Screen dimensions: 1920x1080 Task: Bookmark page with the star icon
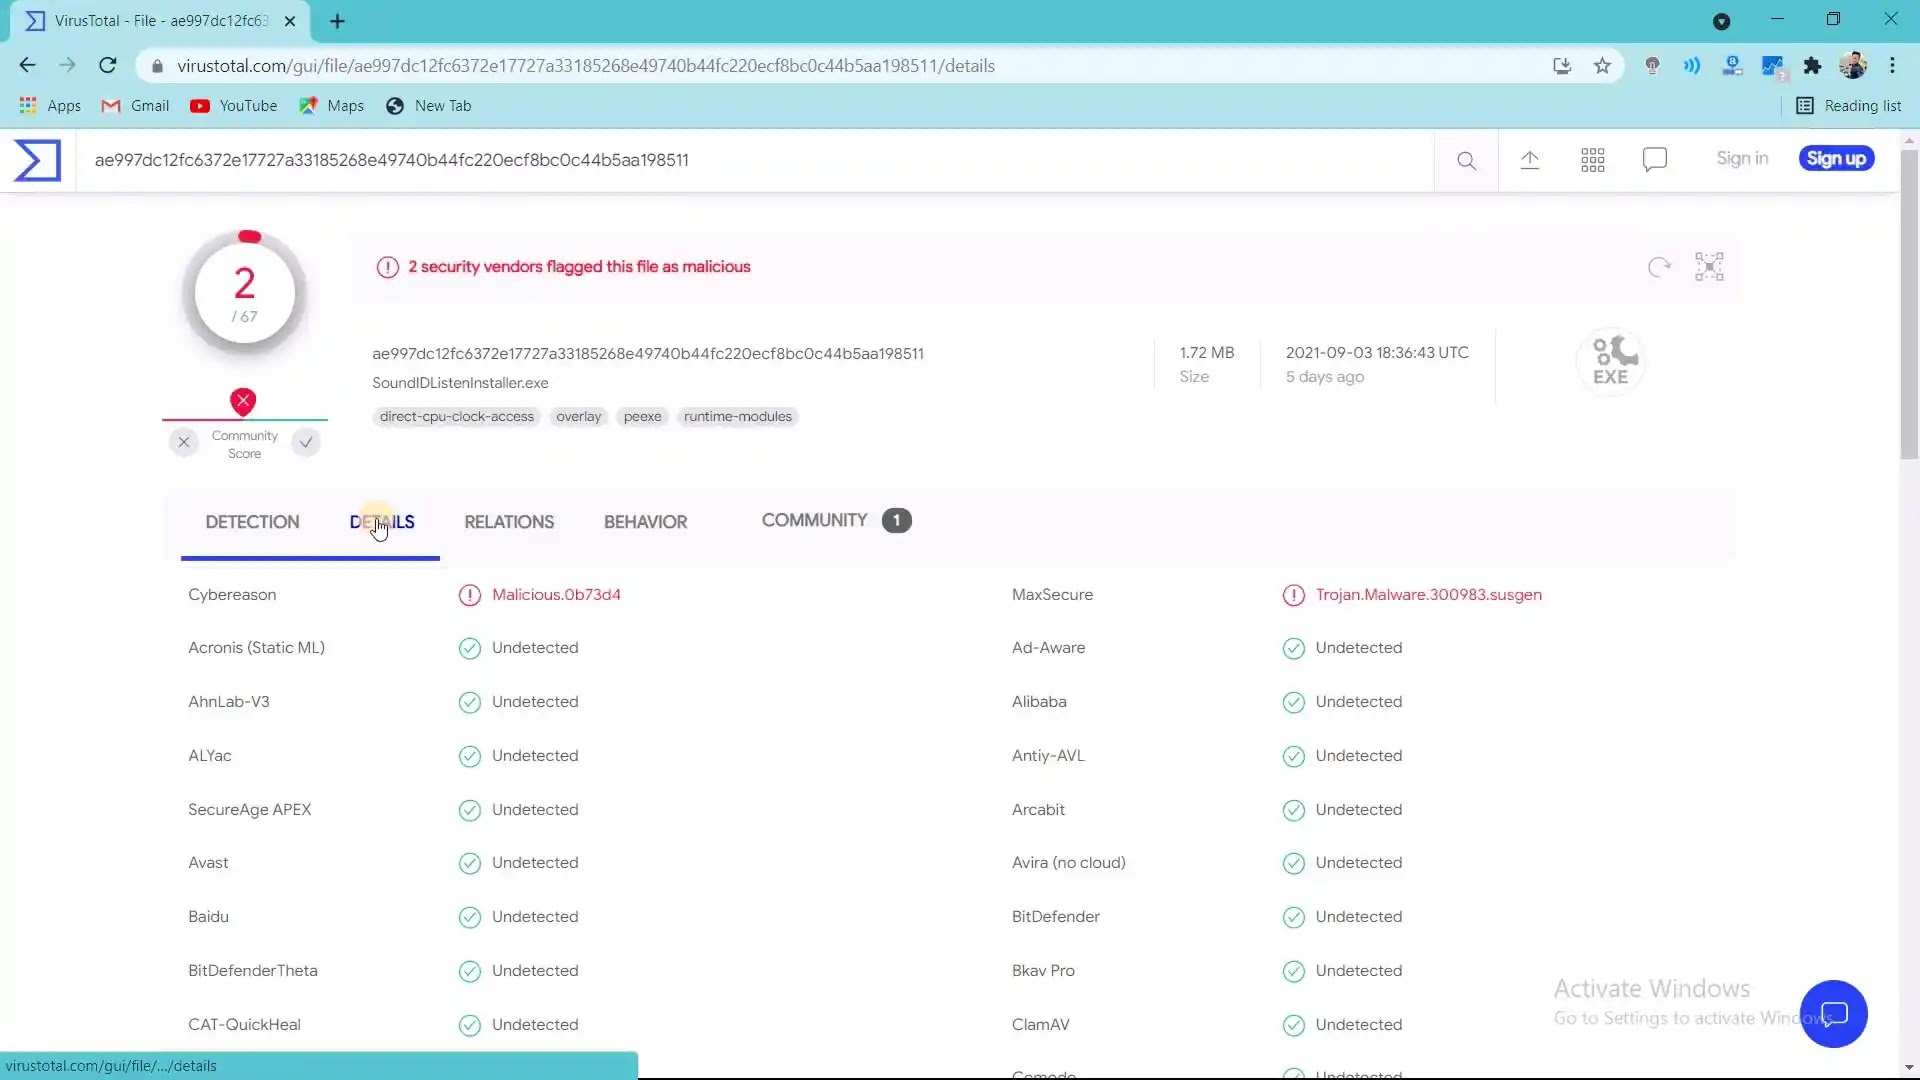point(1603,66)
